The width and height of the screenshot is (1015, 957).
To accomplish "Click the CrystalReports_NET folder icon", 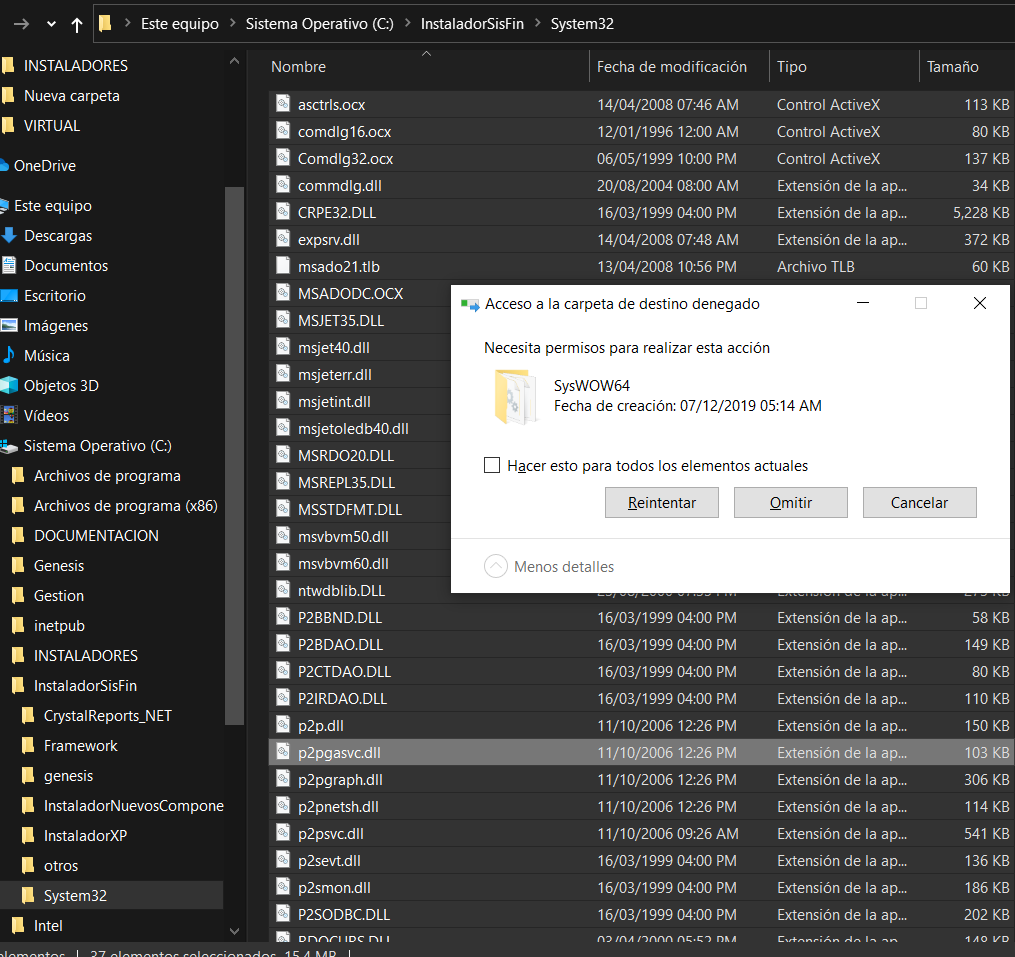I will click(x=28, y=715).
